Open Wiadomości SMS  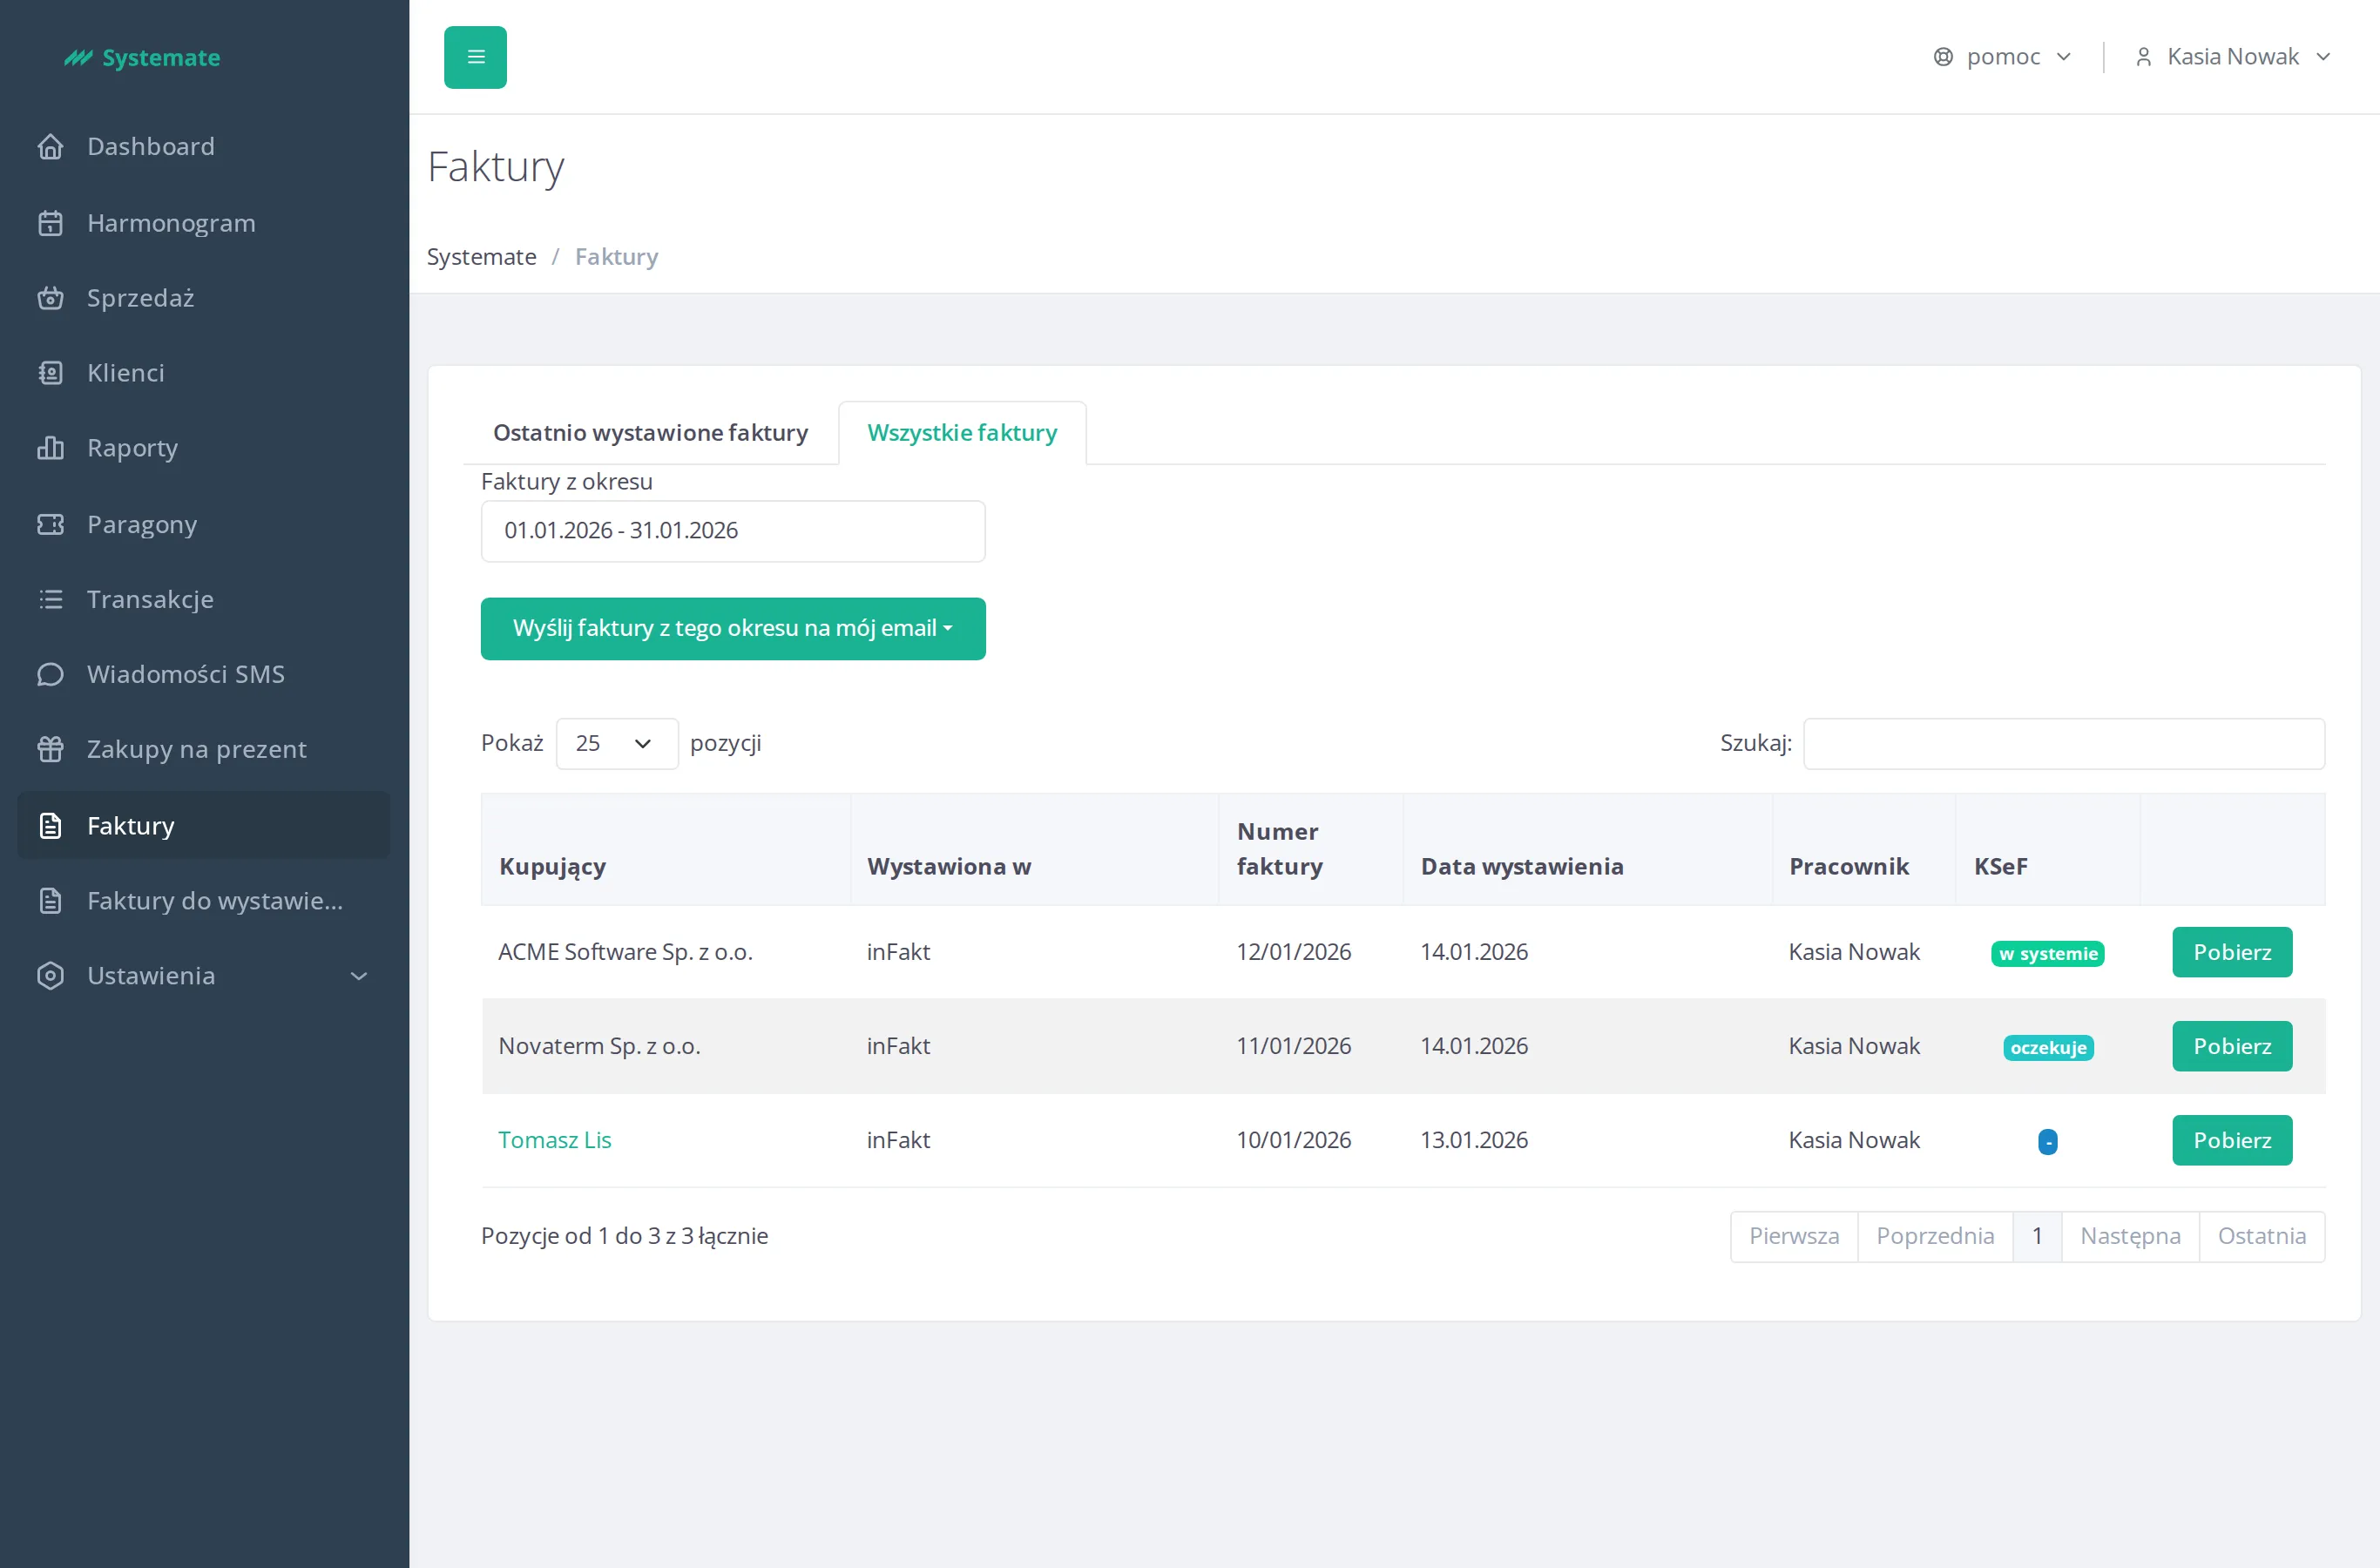click(x=204, y=674)
